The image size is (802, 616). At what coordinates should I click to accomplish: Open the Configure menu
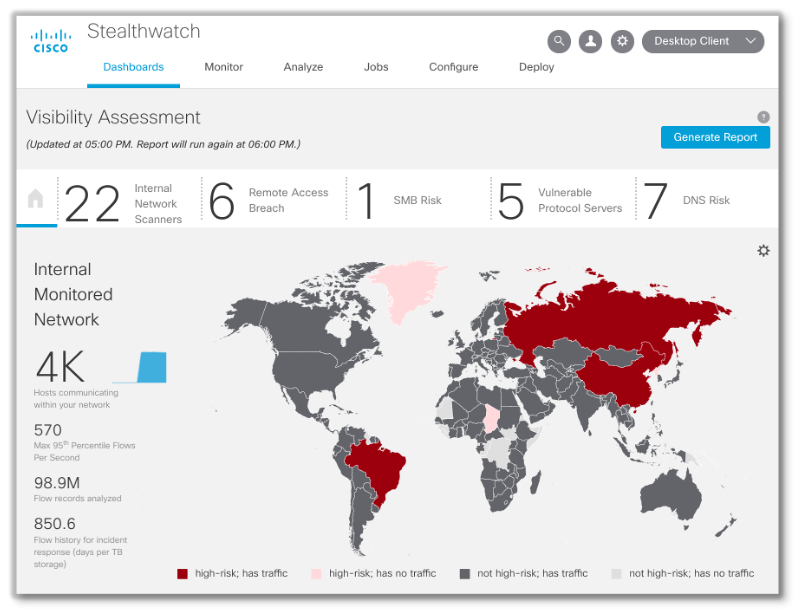[x=453, y=67]
